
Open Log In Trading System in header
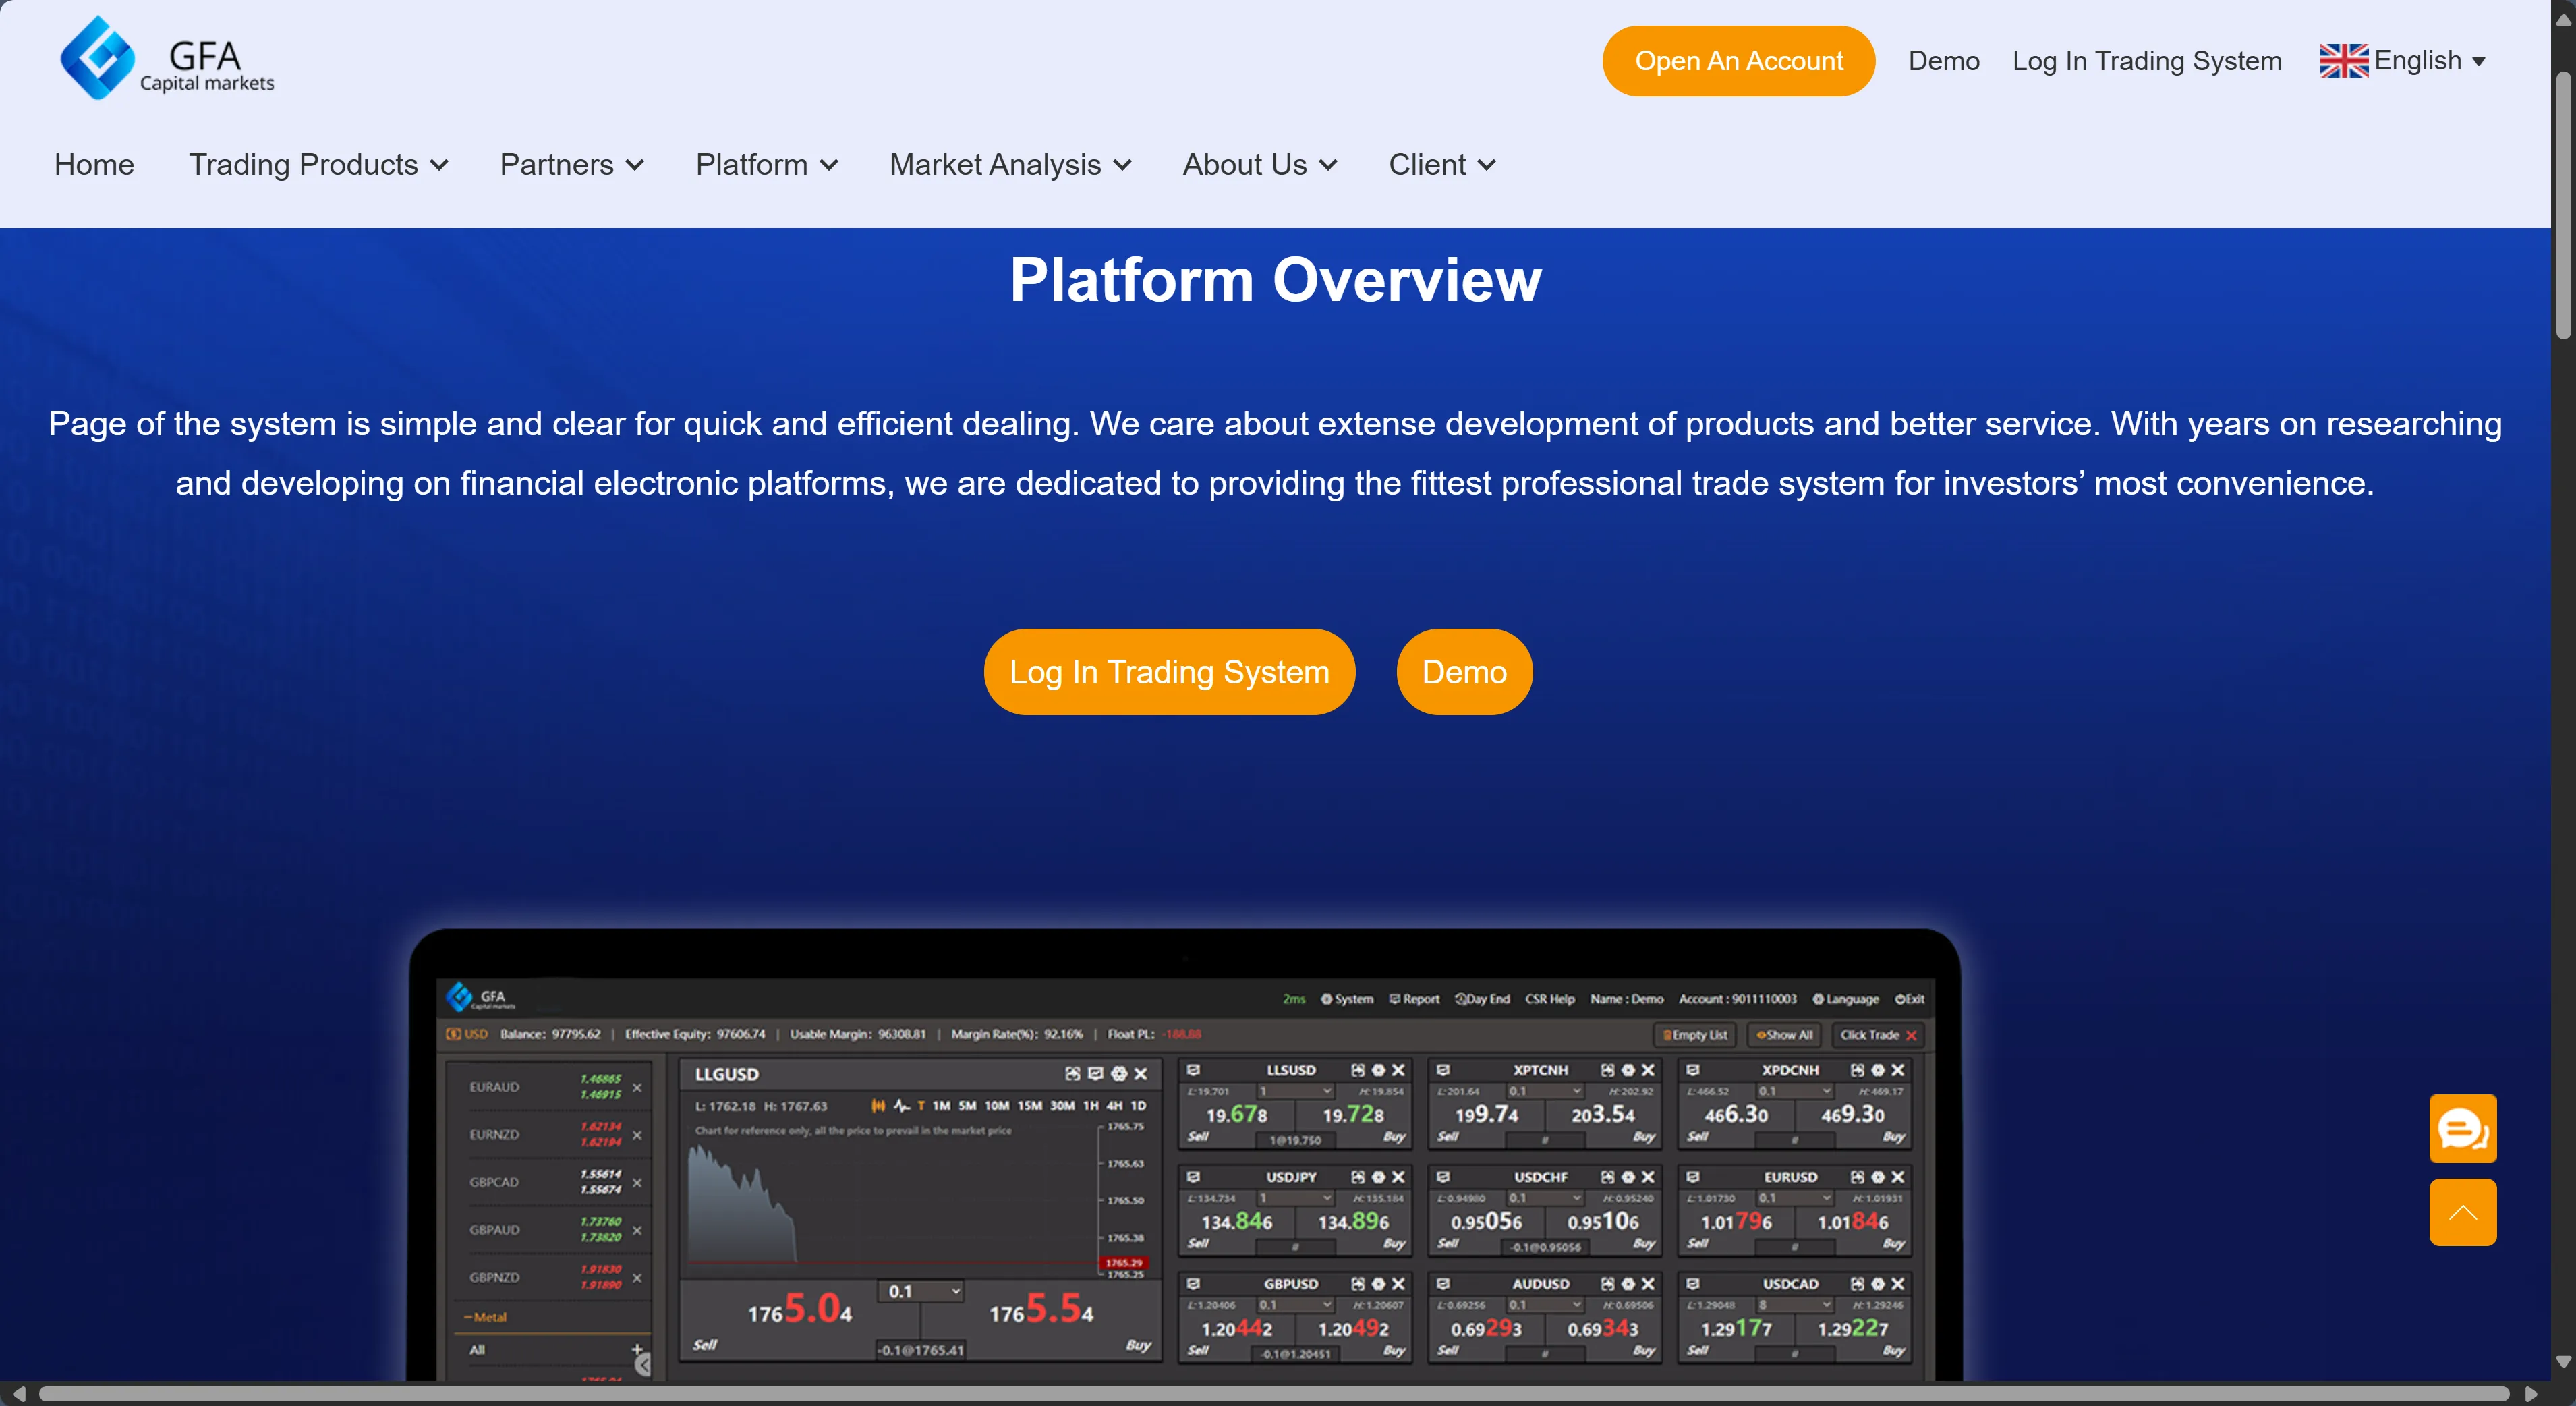pos(2147,61)
